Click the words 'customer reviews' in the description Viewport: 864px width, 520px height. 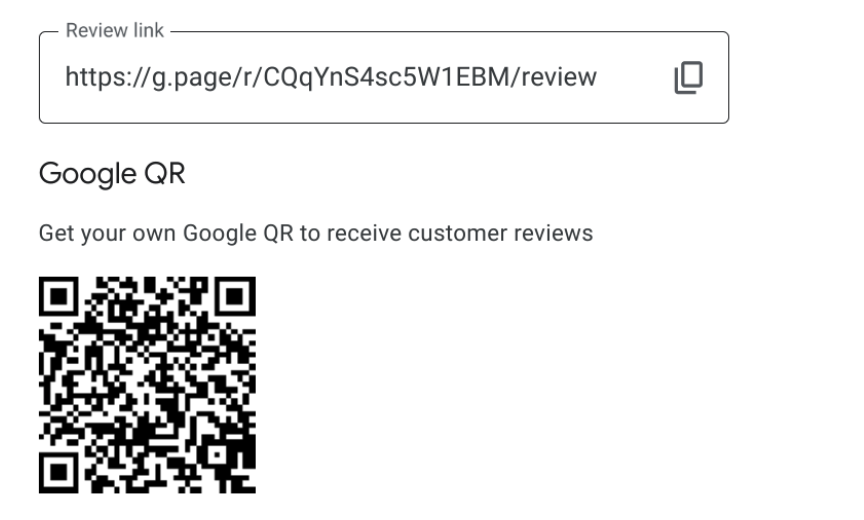[500, 233]
